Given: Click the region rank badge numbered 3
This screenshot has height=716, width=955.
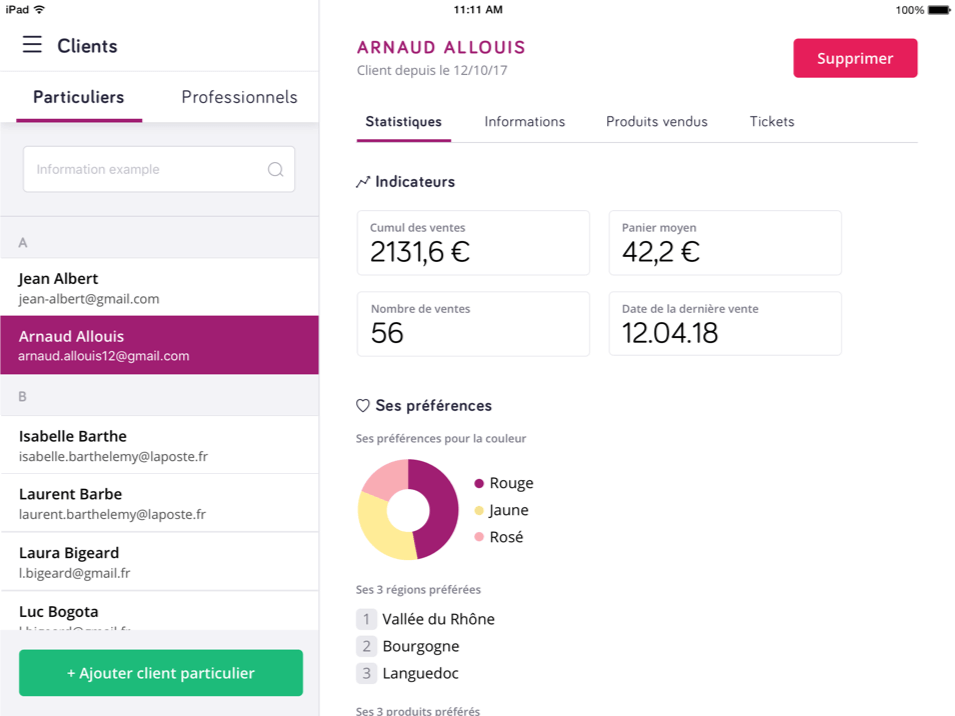Looking at the screenshot, I should (x=366, y=673).
